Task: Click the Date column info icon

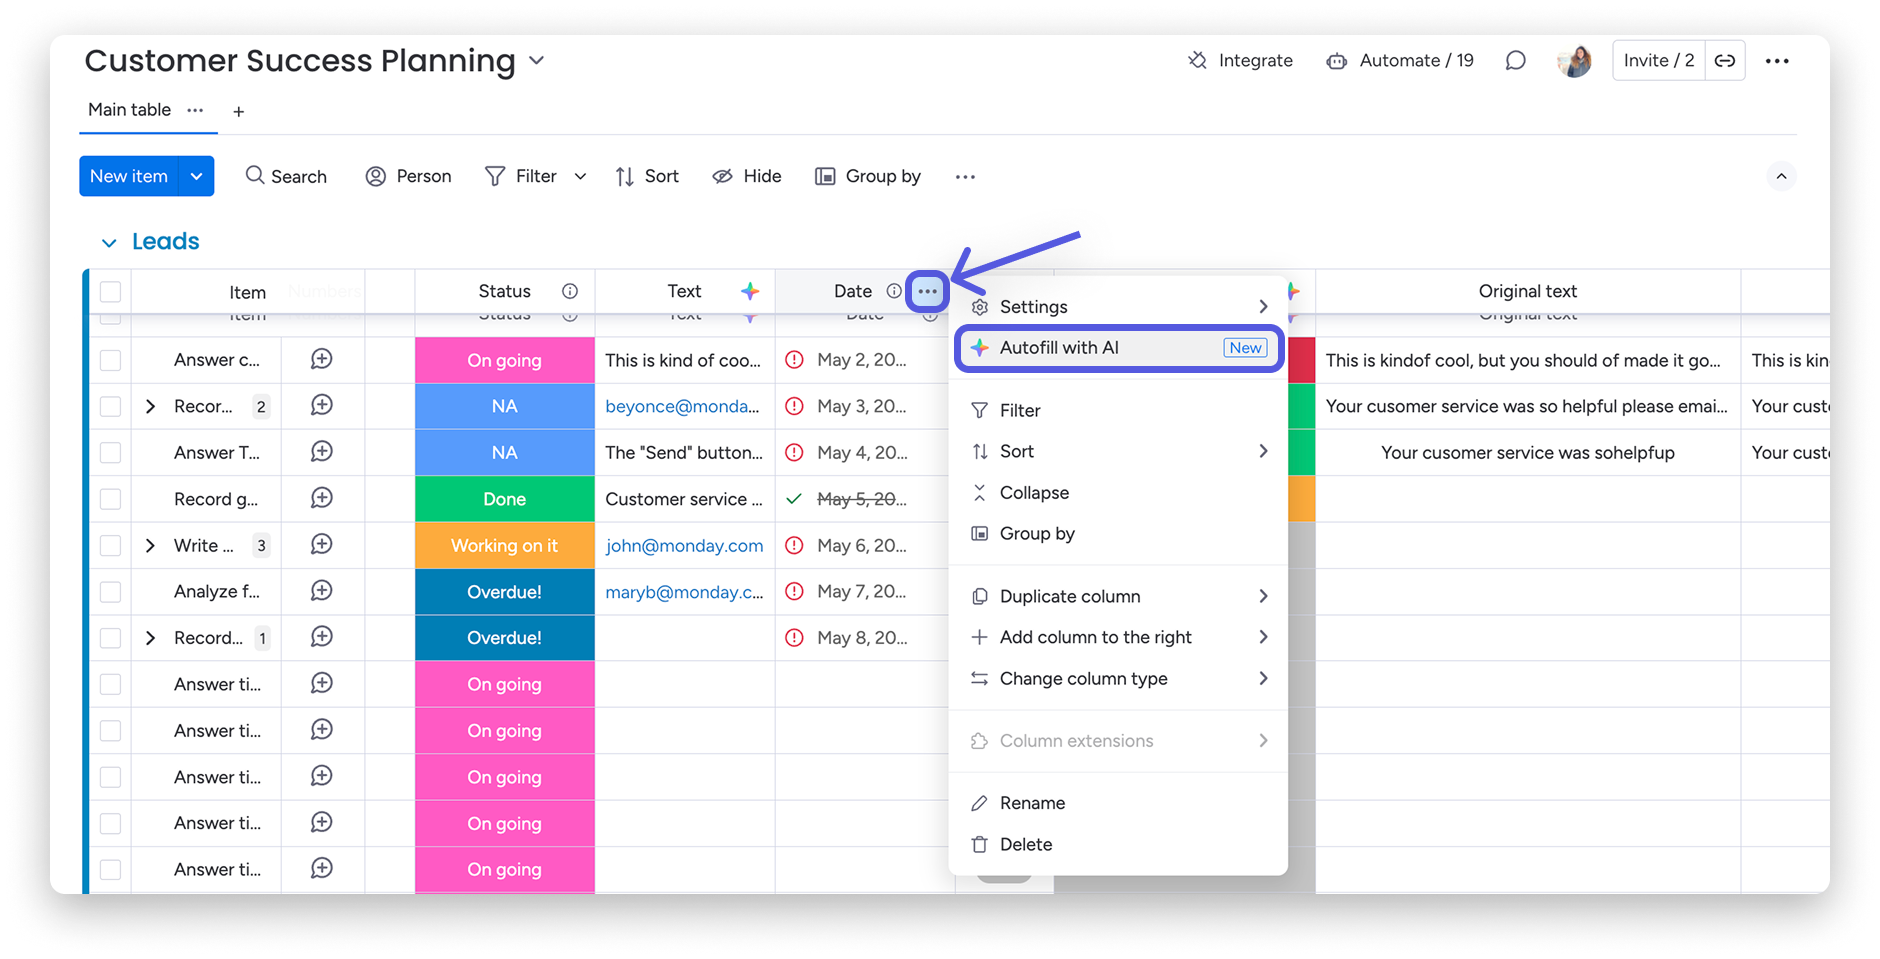Action: (893, 291)
